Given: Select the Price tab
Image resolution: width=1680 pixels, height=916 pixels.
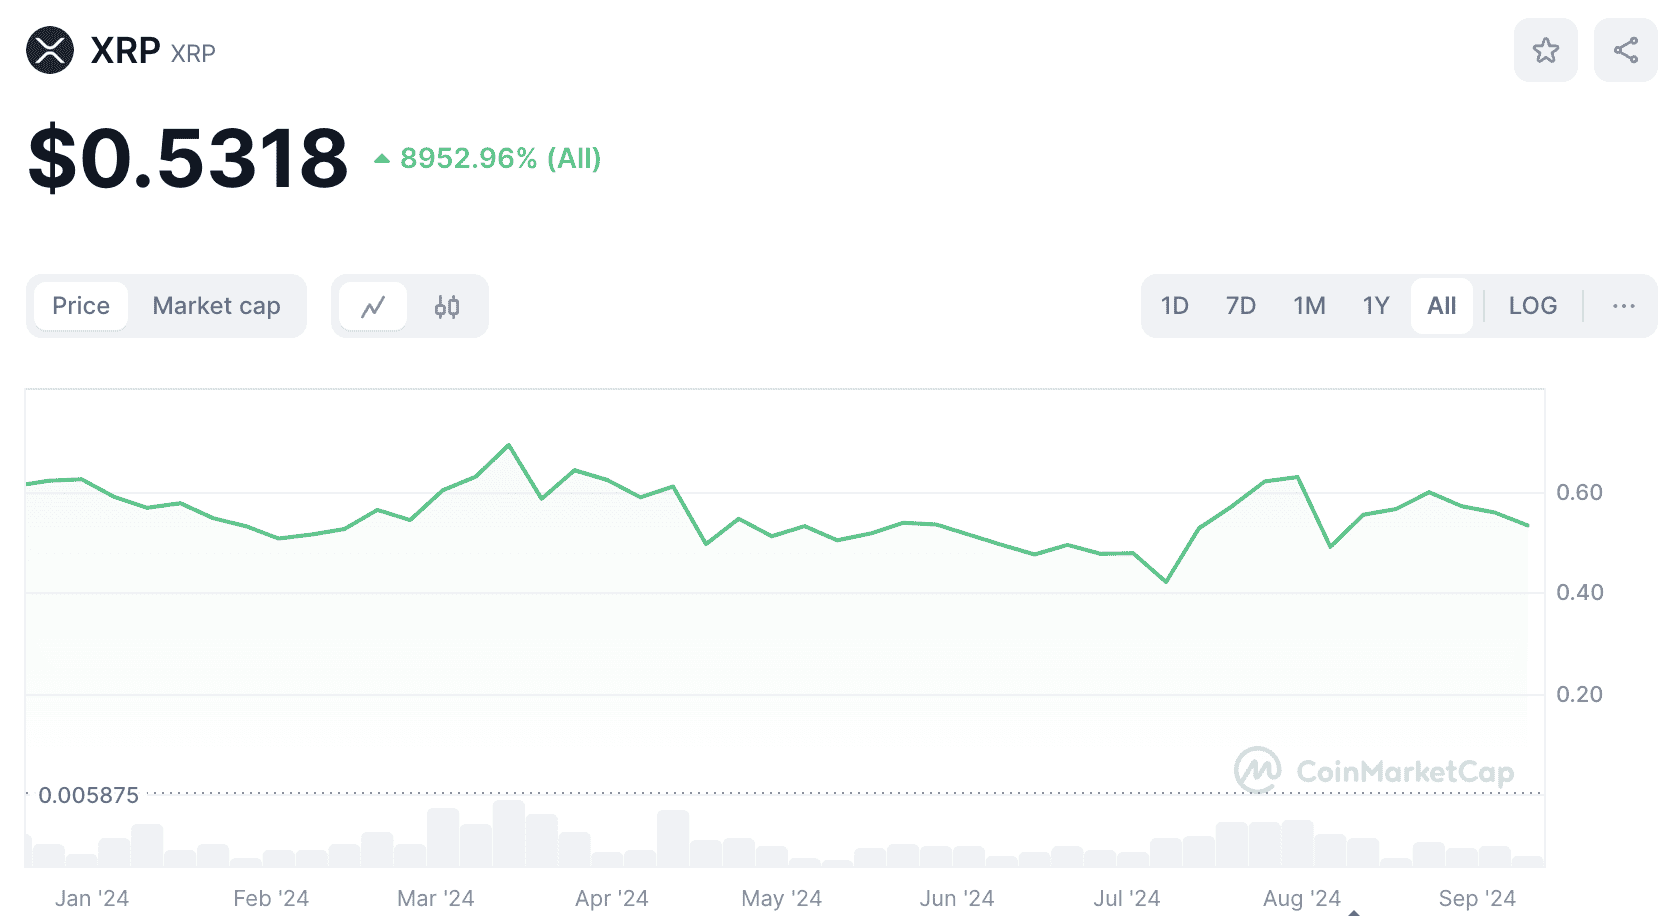Looking at the screenshot, I should point(81,306).
